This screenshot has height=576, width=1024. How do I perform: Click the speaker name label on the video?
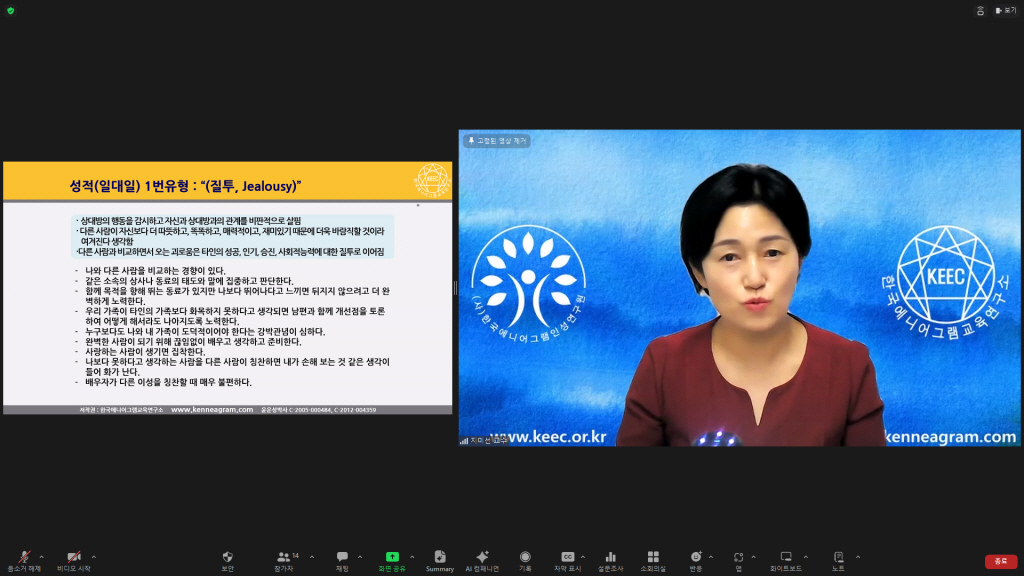click(x=485, y=441)
